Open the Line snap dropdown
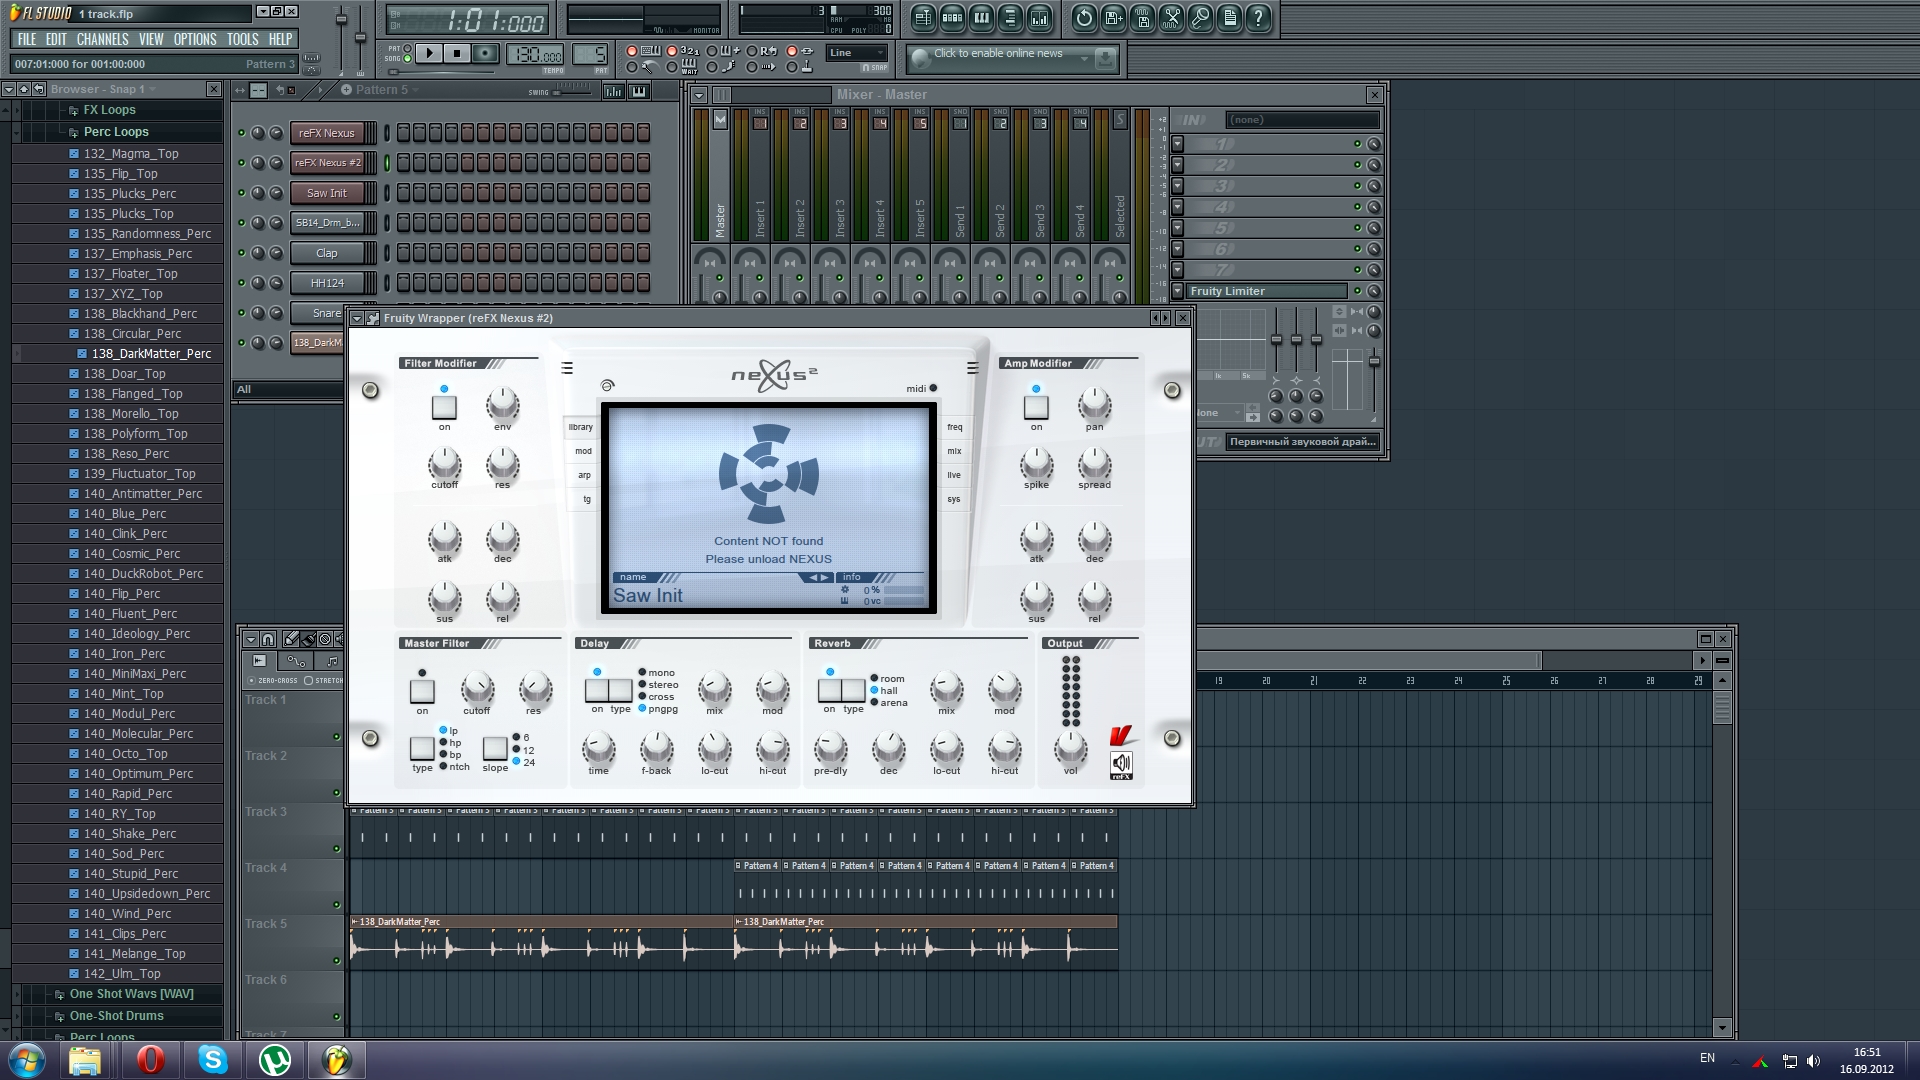 tap(857, 53)
